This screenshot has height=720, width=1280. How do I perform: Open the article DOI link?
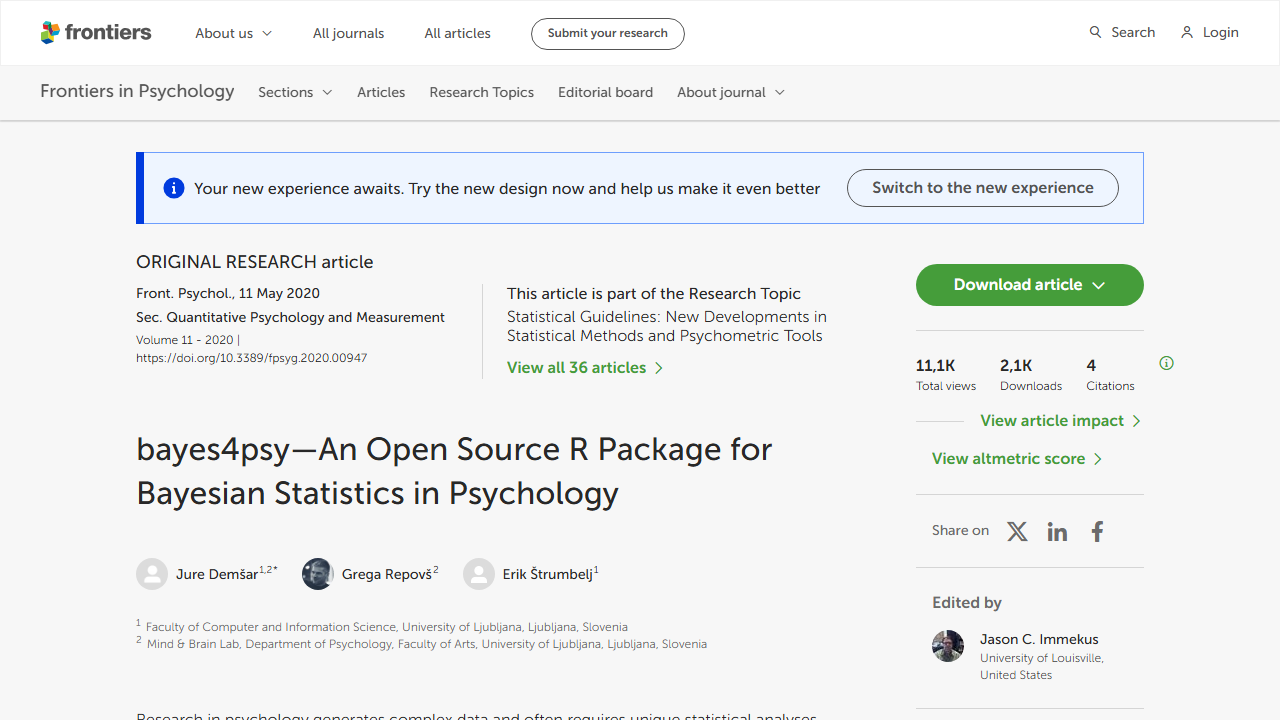coord(252,358)
